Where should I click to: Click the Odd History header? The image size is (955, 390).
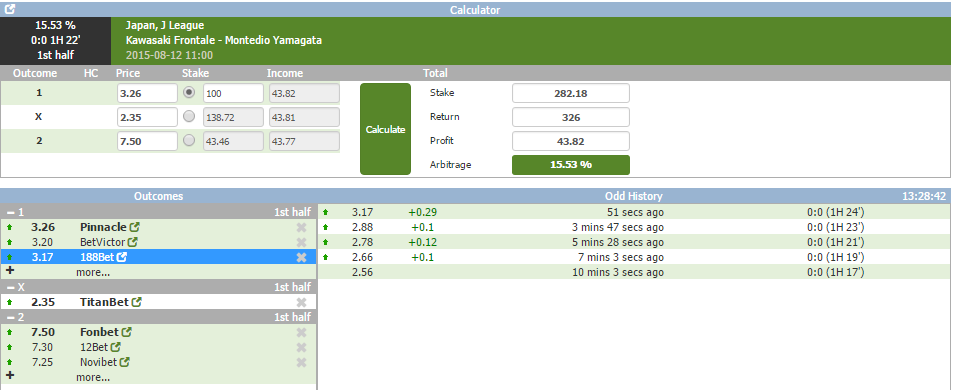tap(633, 196)
